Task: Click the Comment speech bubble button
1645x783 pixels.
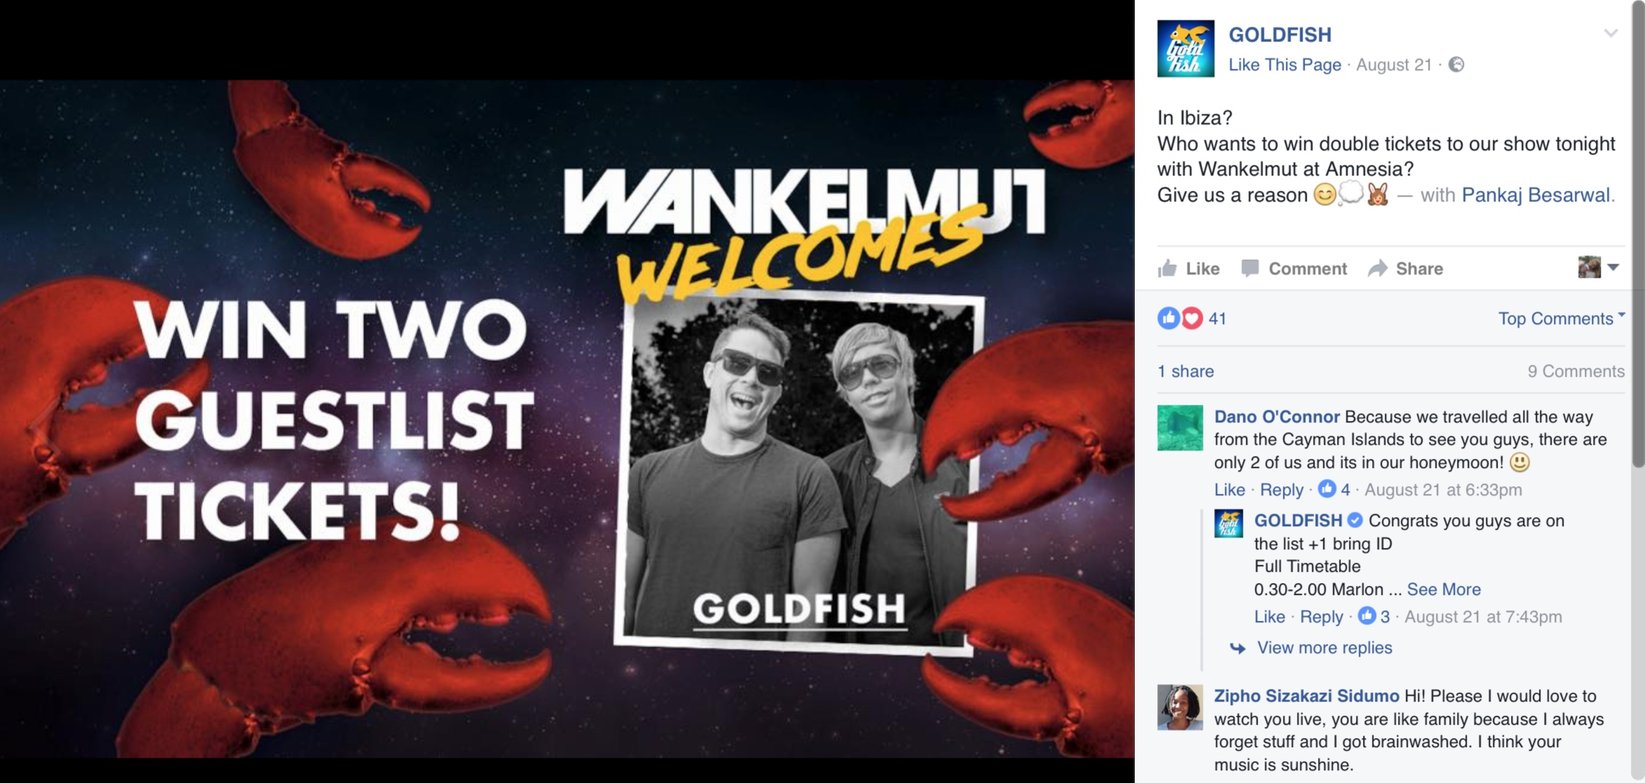Action: [1294, 268]
